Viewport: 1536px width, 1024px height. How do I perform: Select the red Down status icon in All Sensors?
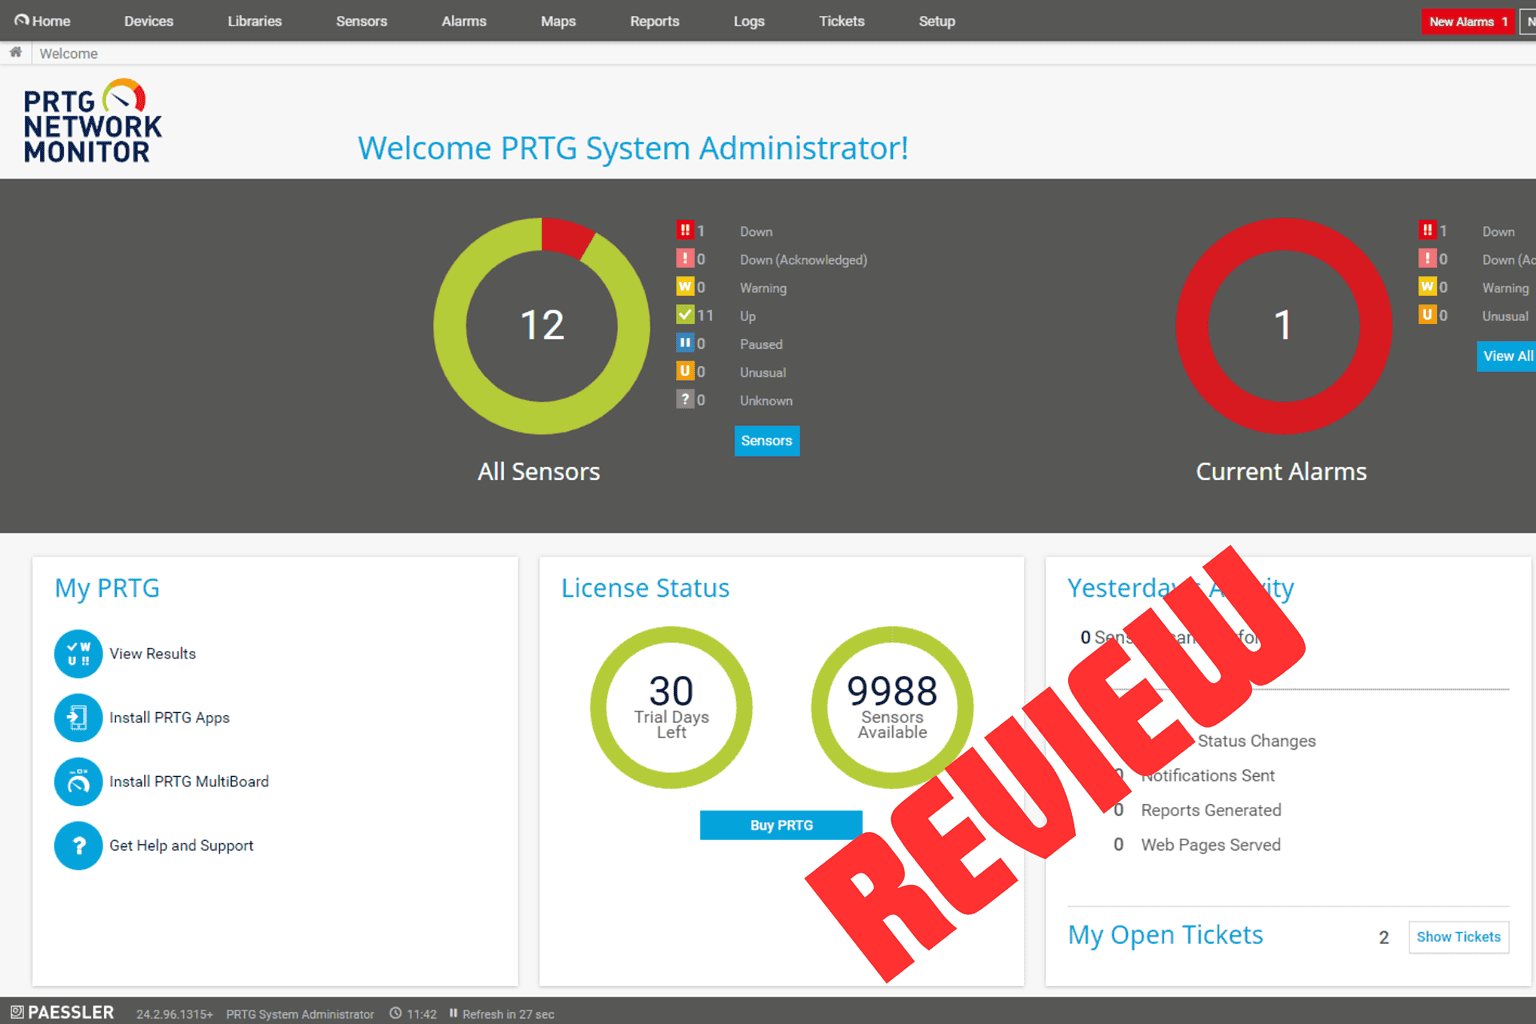point(685,231)
